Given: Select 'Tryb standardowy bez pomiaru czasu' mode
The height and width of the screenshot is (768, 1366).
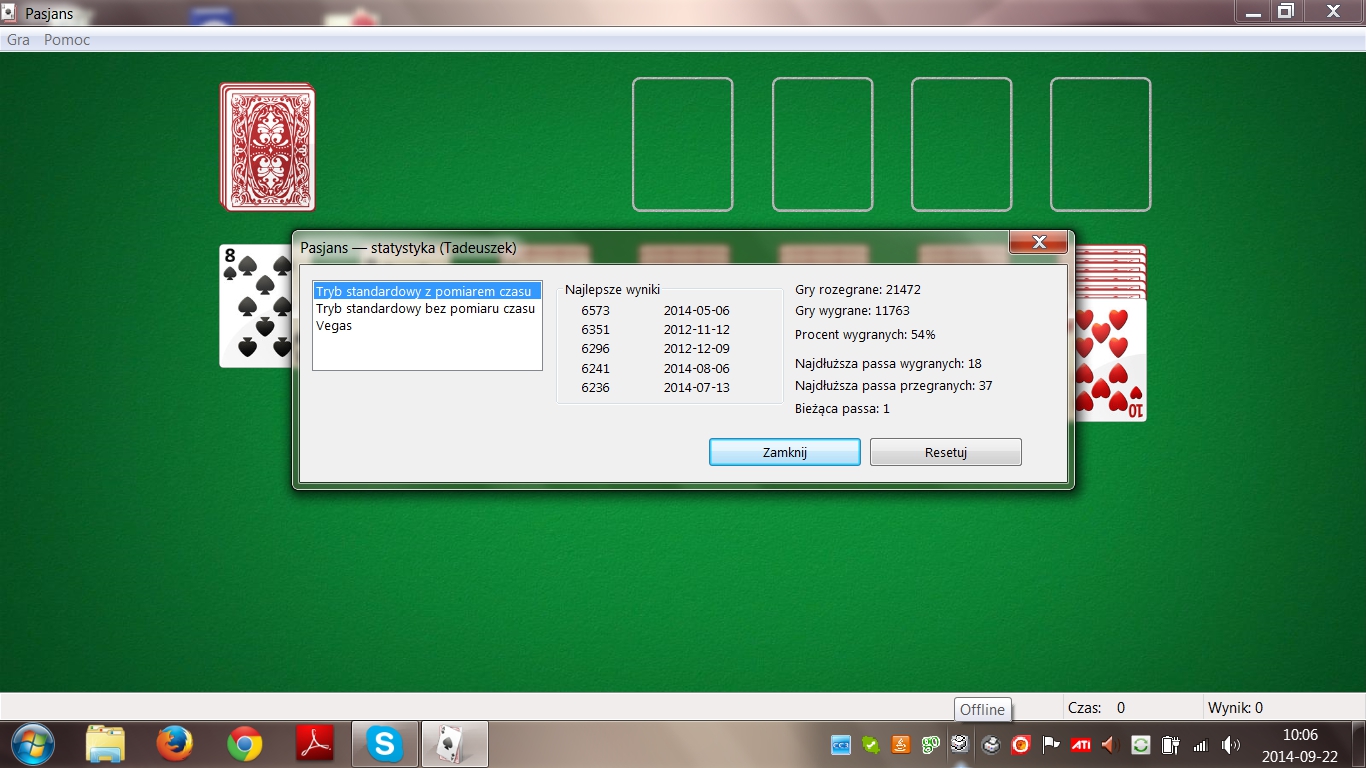Looking at the screenshot, I should pos(426,308).
